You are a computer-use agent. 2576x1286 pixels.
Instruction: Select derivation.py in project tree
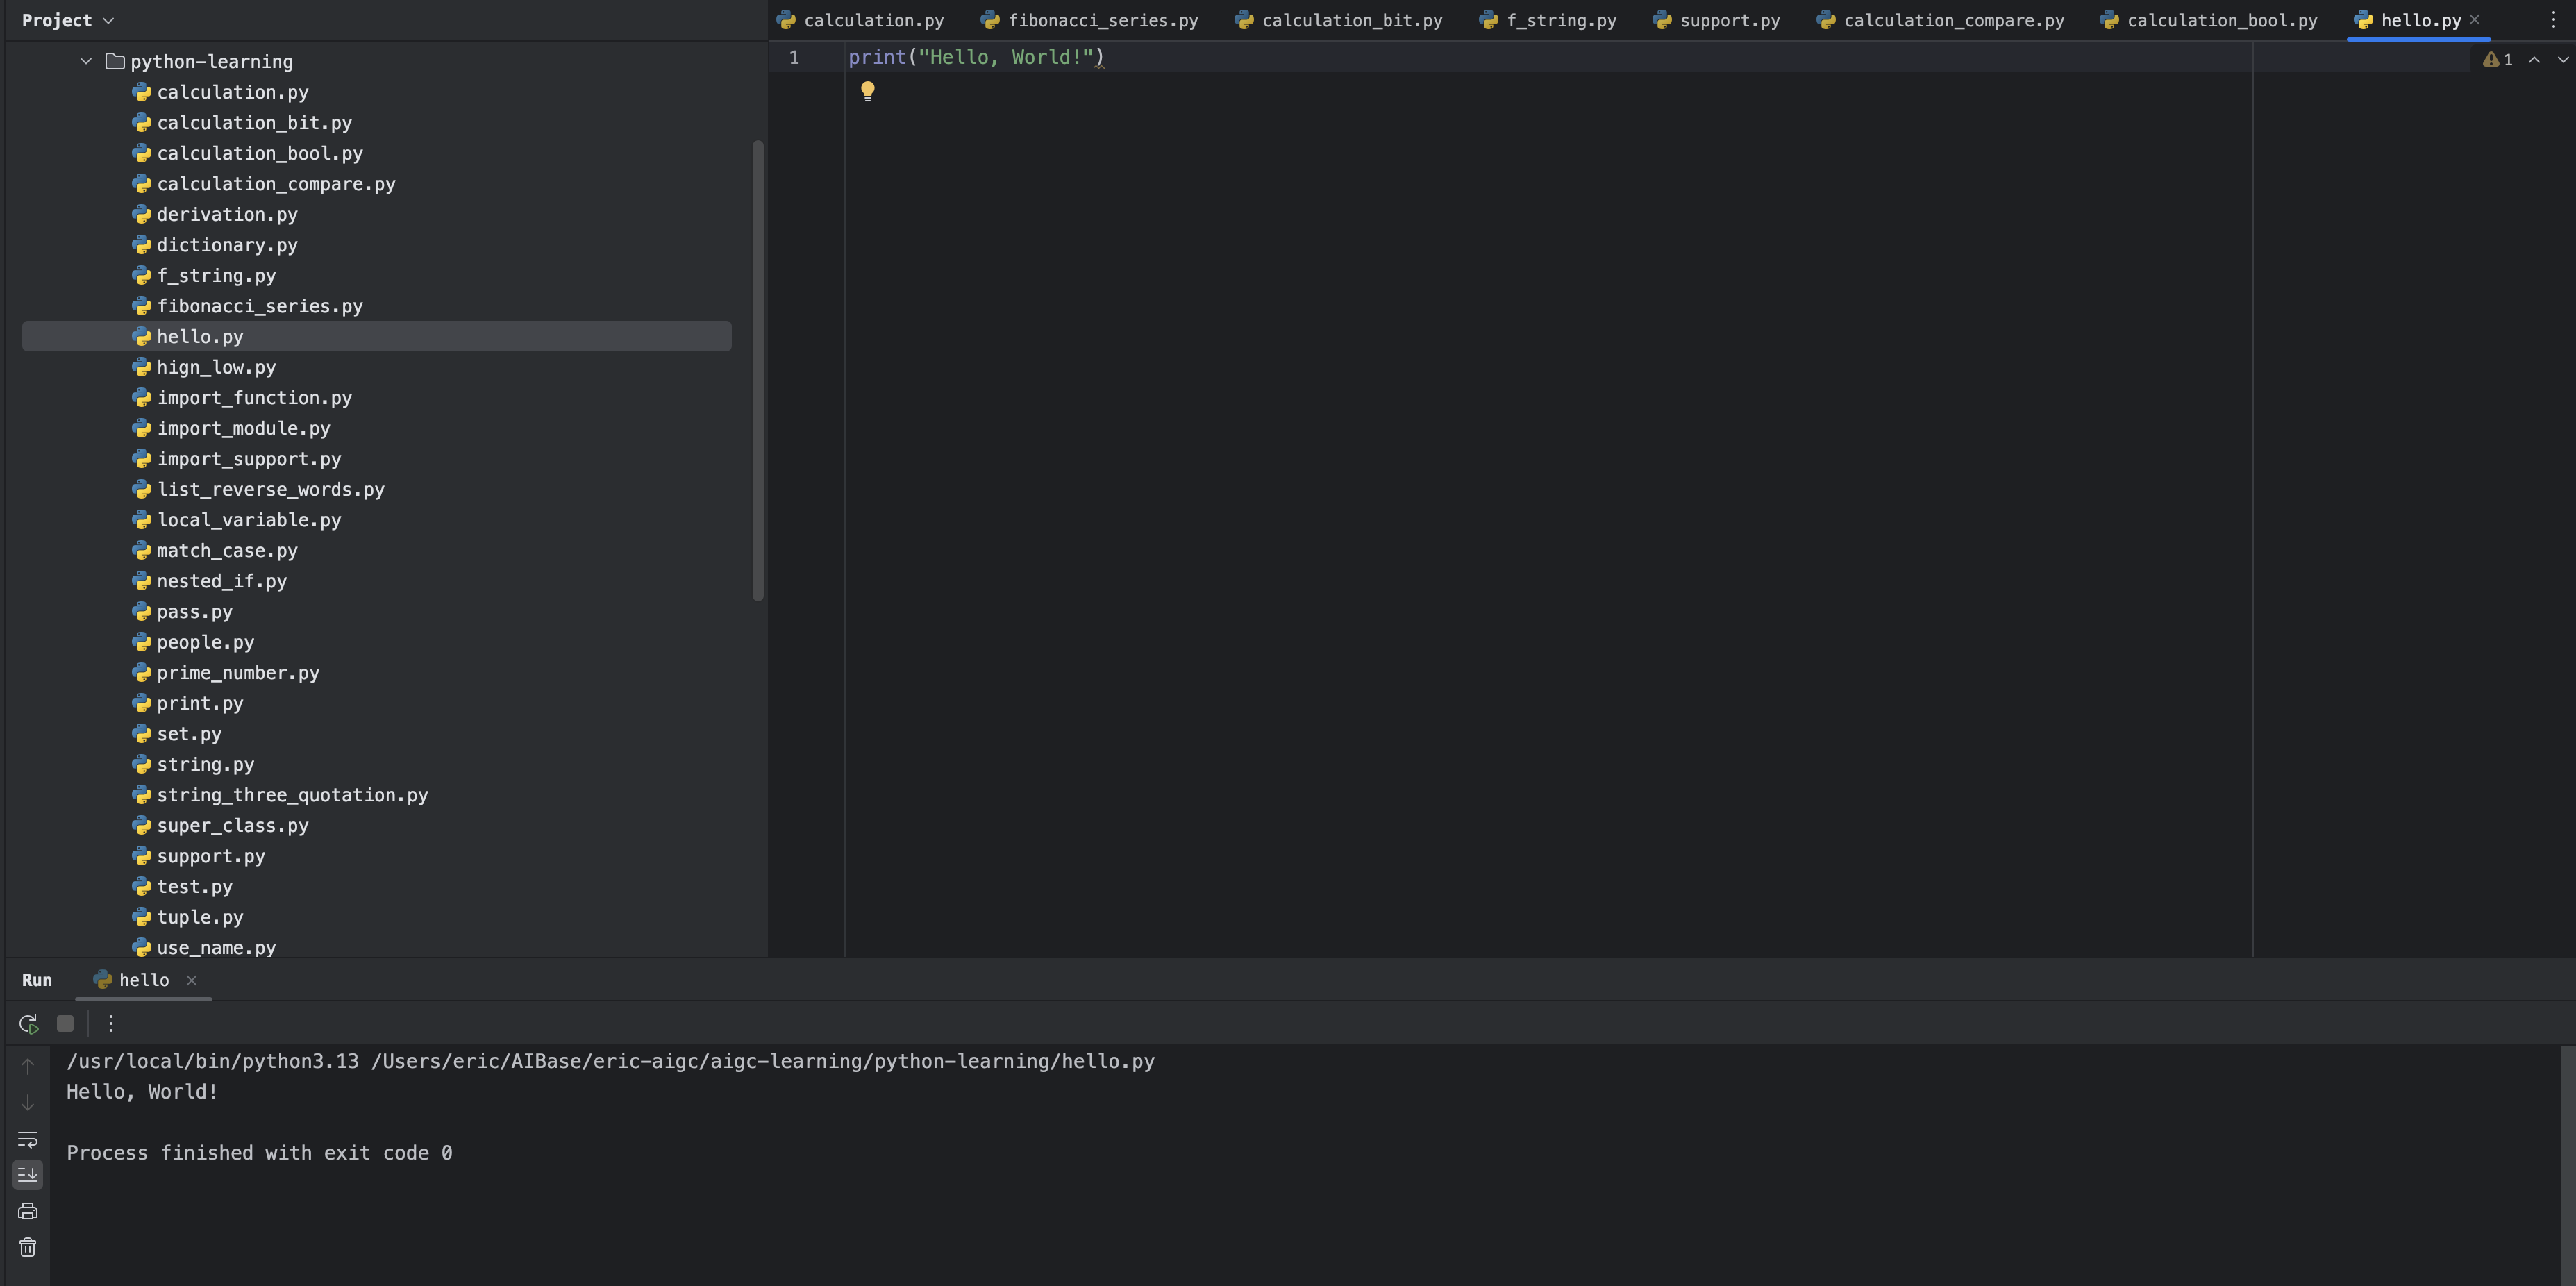pos(215,214)
